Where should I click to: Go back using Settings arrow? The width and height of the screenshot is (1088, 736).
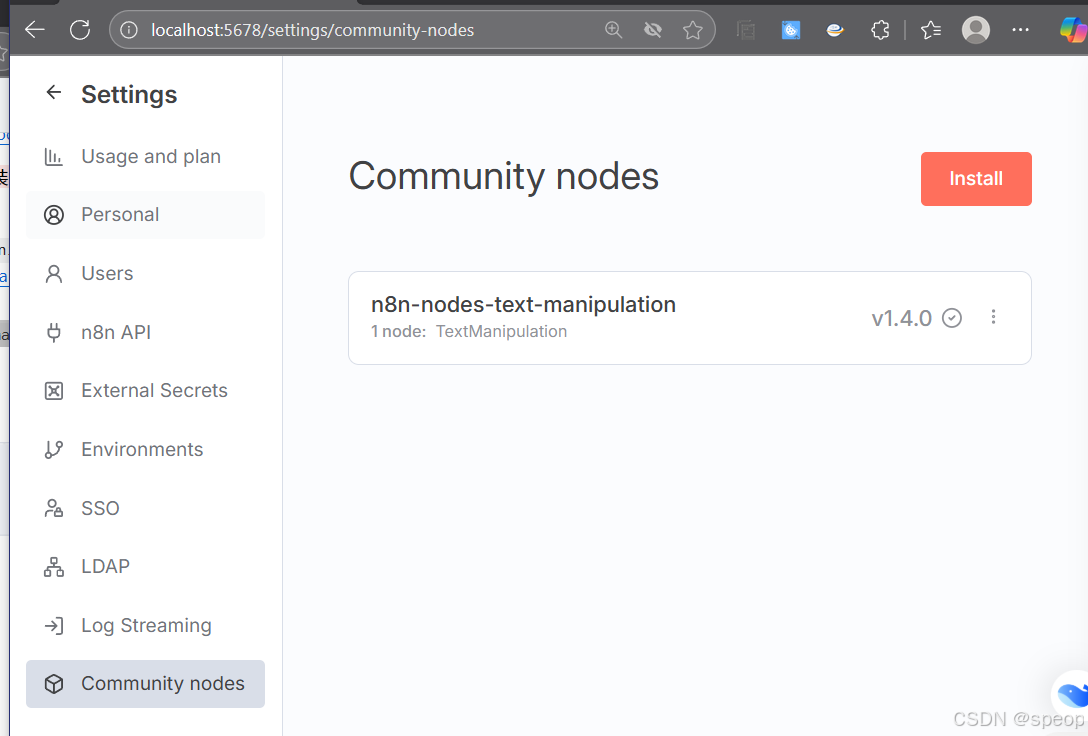(53, 92)
